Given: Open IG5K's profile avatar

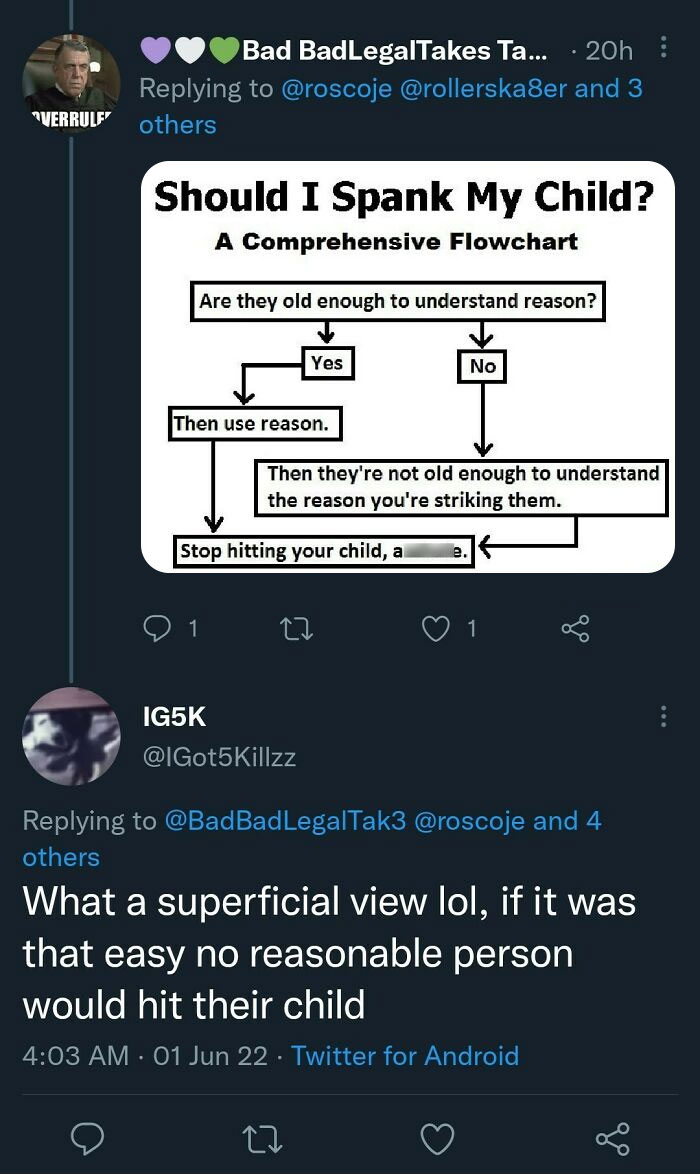Looking at the screenshot, I should coord(71,736).
